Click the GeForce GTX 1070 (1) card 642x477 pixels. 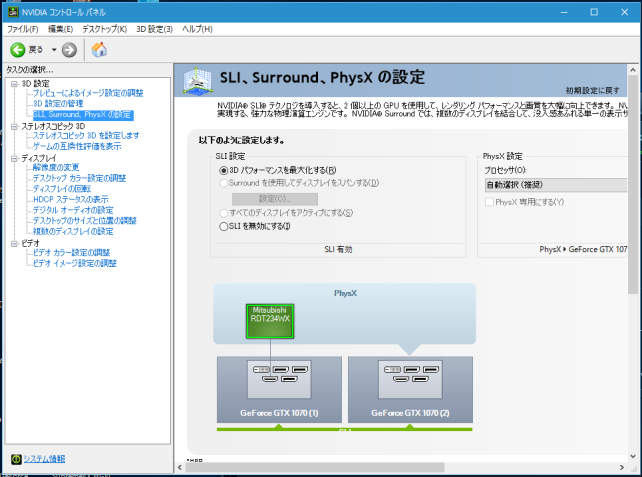pyautogui.click(x=279, y=389)
